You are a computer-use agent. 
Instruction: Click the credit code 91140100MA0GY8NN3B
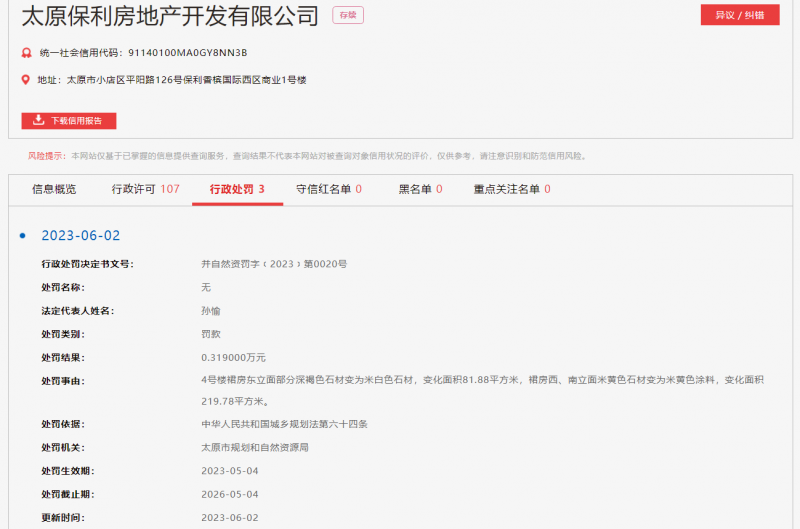coord(188,53)
